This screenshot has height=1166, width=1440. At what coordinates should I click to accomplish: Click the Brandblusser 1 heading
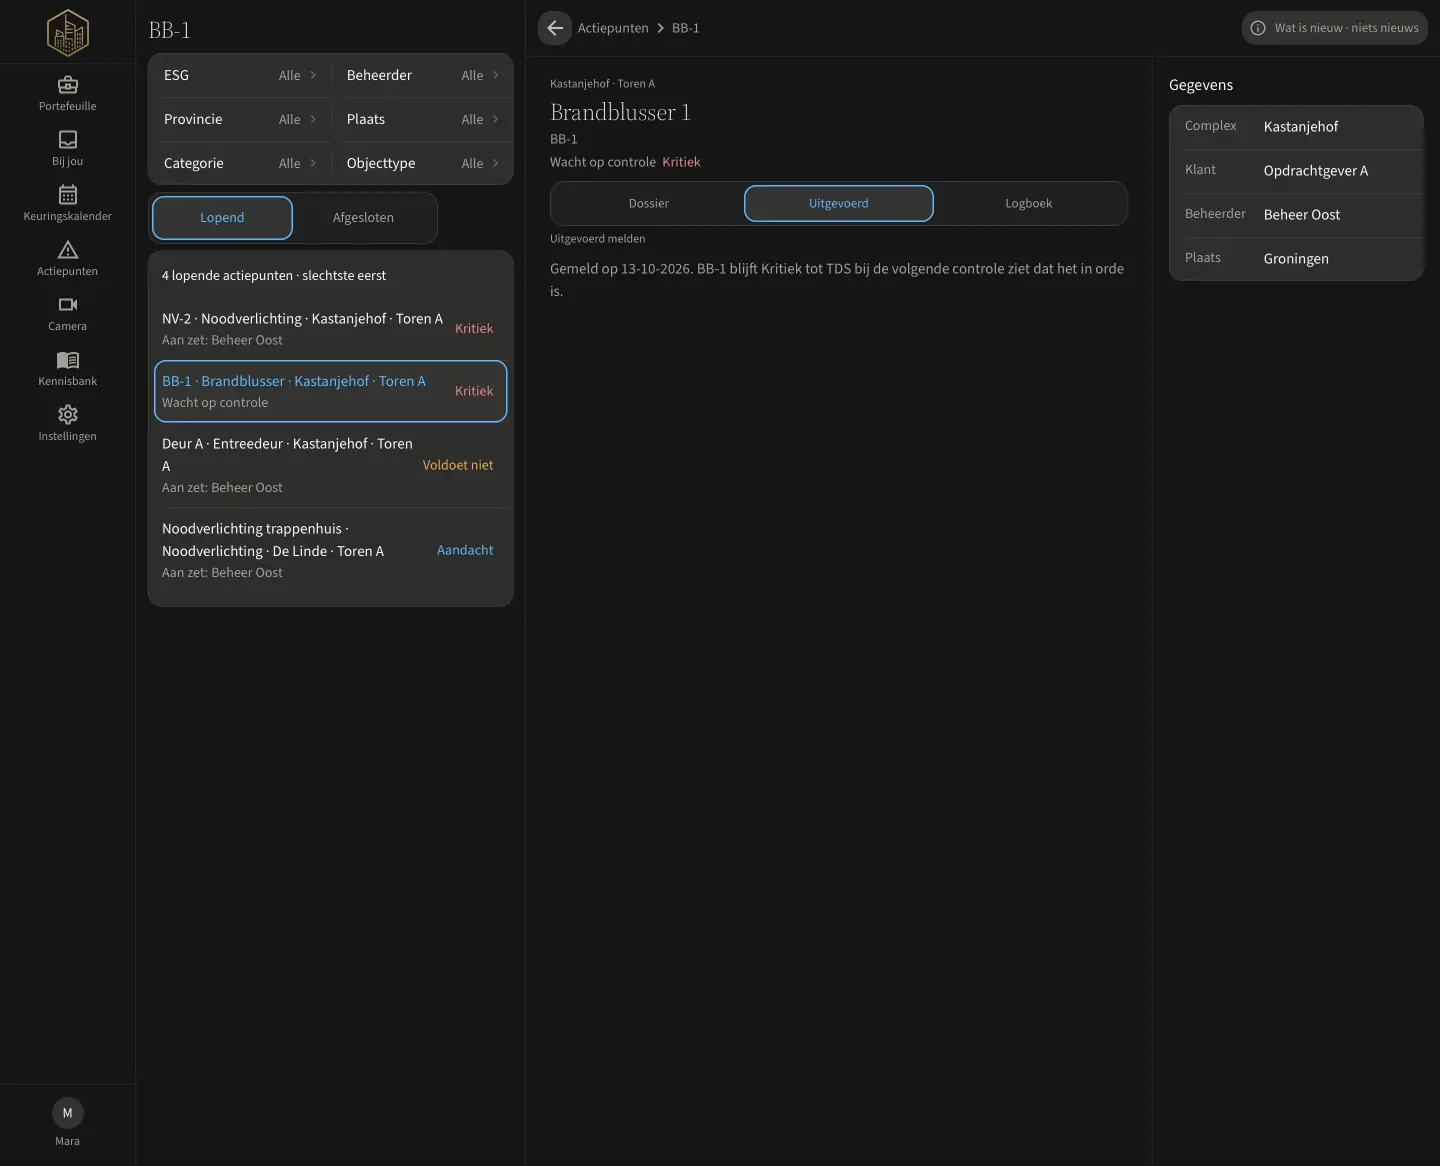tap(620, 112)
